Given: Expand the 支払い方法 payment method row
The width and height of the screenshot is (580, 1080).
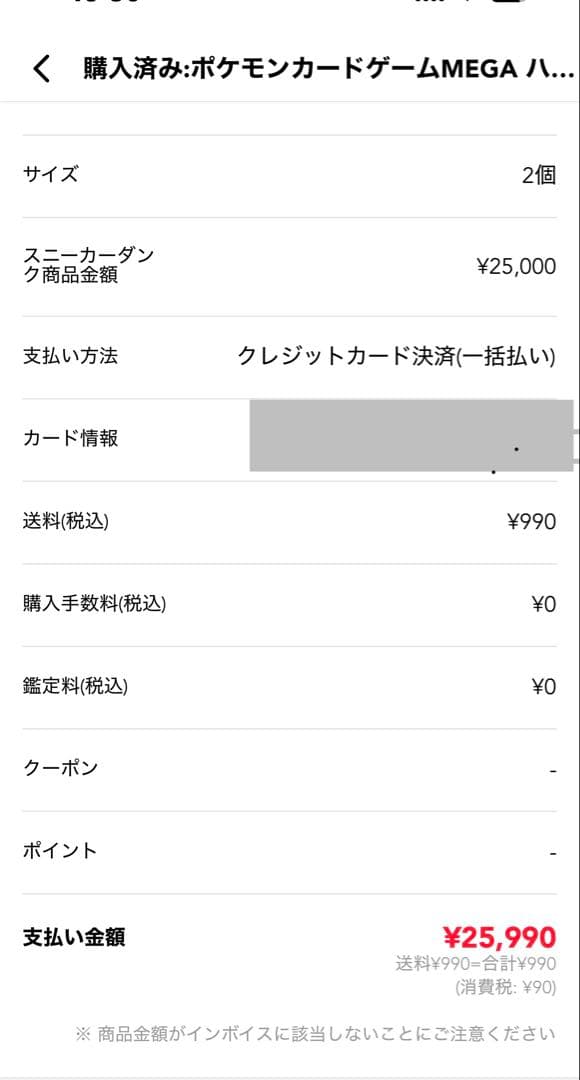Looking at the screenshot, I should pyautogui.click(x=290, y=354).
